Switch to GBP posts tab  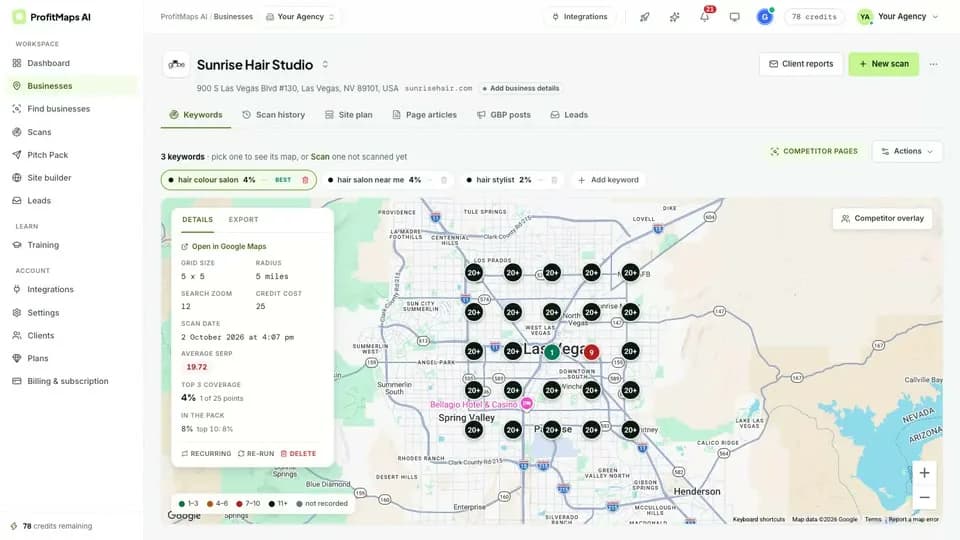tap(503, 115)
